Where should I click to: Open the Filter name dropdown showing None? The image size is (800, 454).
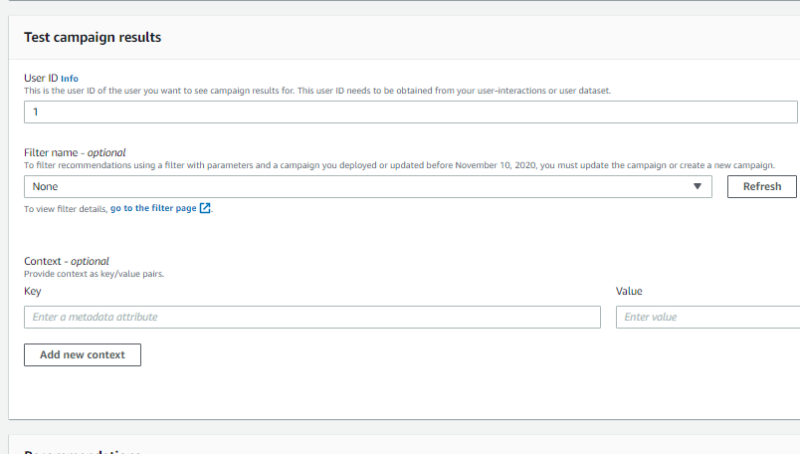coord(360,187)
